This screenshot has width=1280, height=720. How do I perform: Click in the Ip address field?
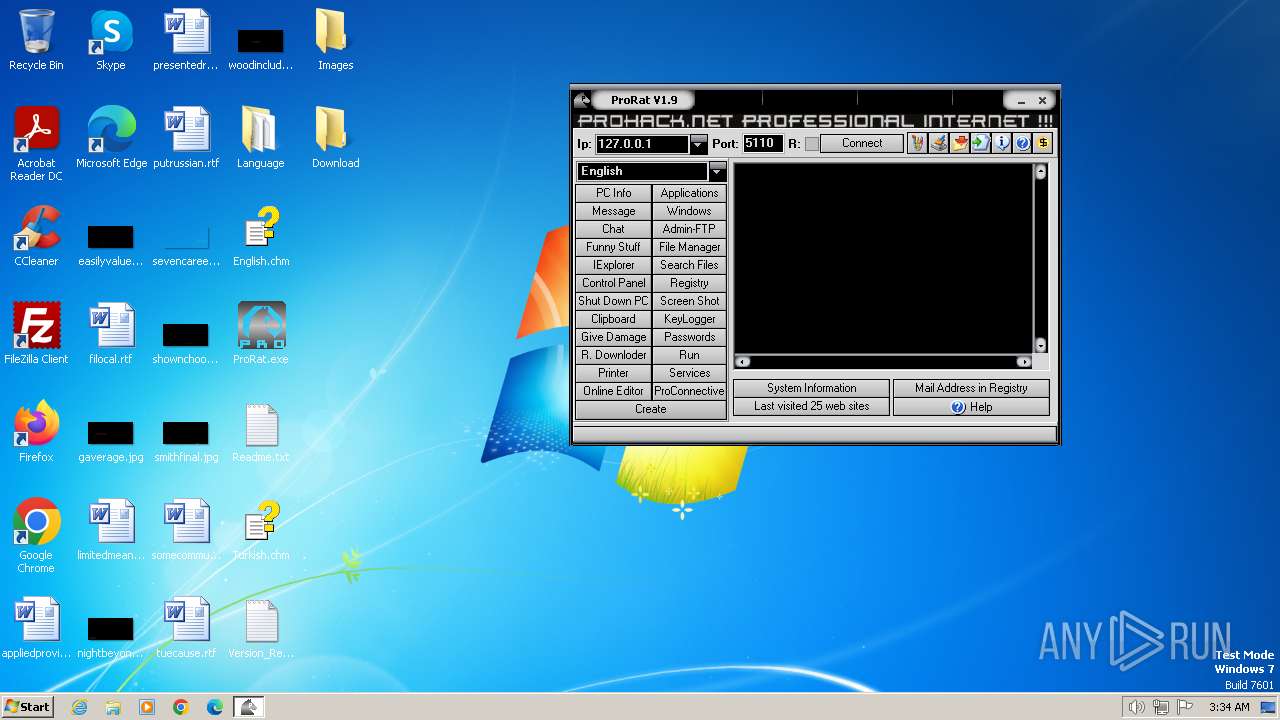tap(642, 144)
